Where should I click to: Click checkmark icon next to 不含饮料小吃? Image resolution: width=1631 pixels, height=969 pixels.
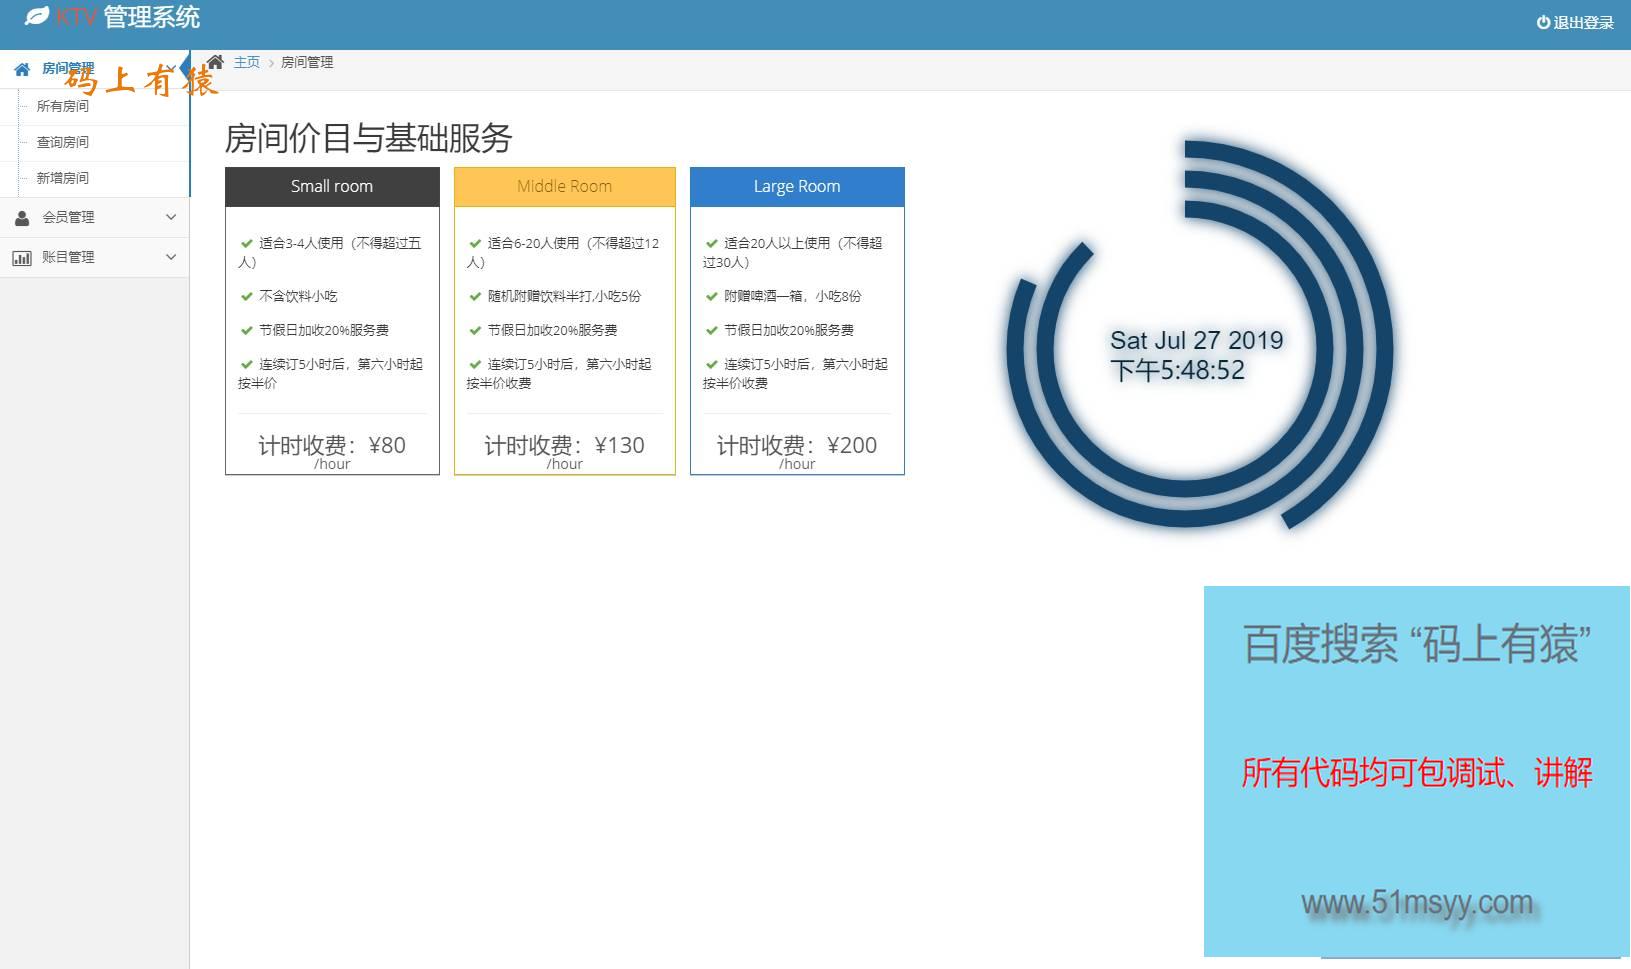pyautogui.click(x=246, y=296)
